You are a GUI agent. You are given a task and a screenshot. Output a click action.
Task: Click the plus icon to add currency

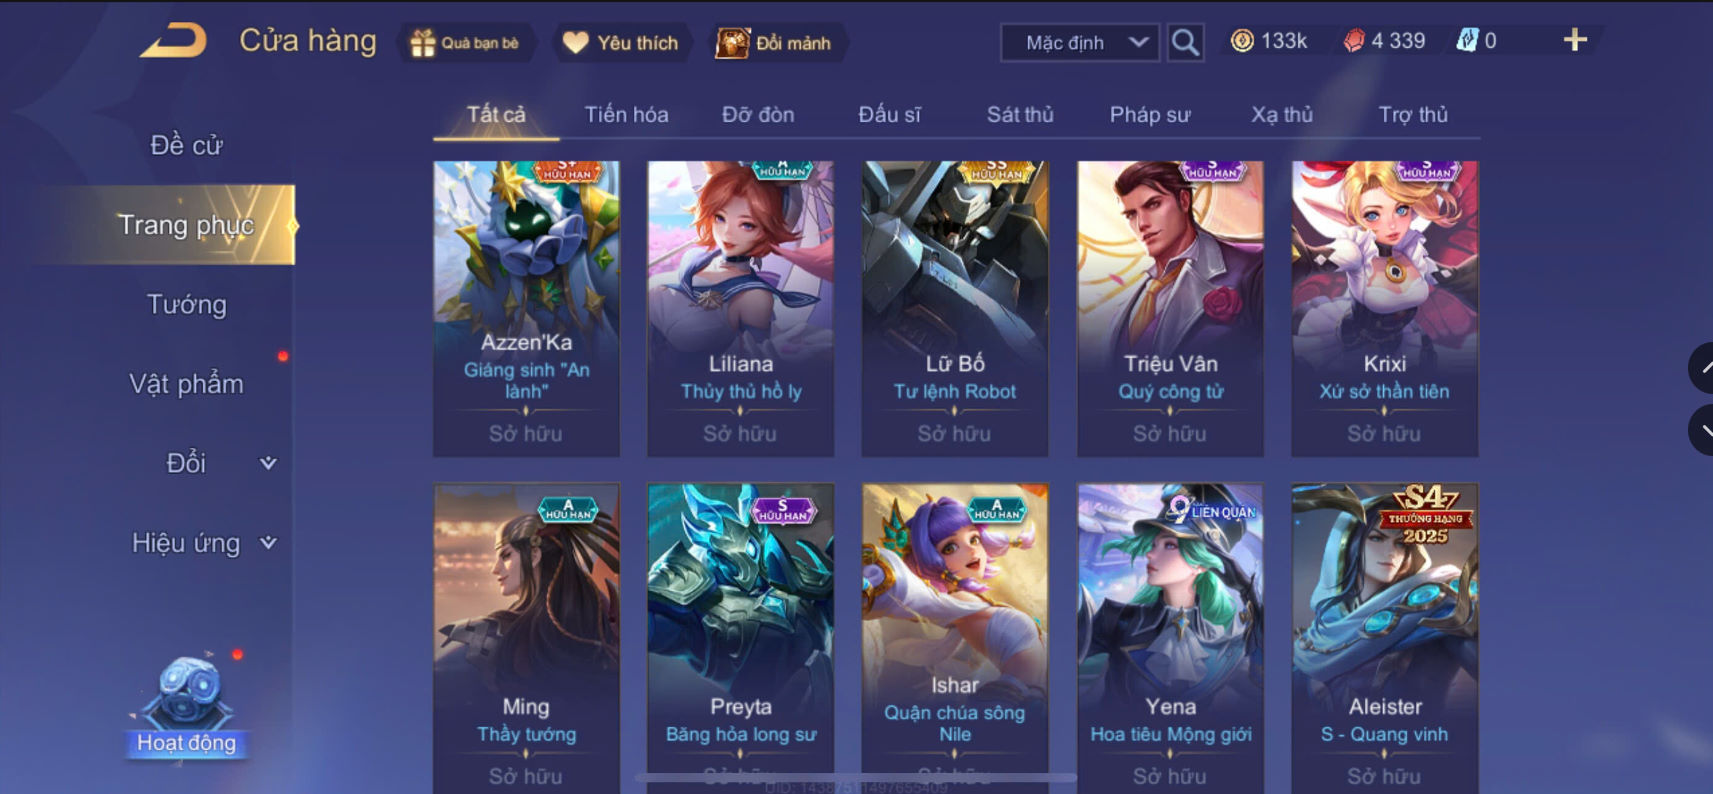[1575, 40]
